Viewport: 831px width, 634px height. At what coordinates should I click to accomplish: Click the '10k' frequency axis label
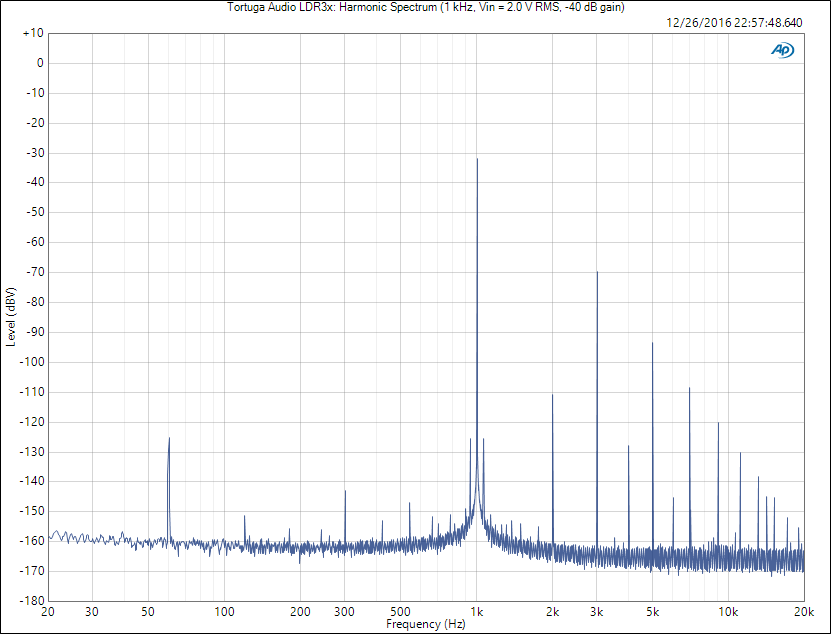[728, 612]
